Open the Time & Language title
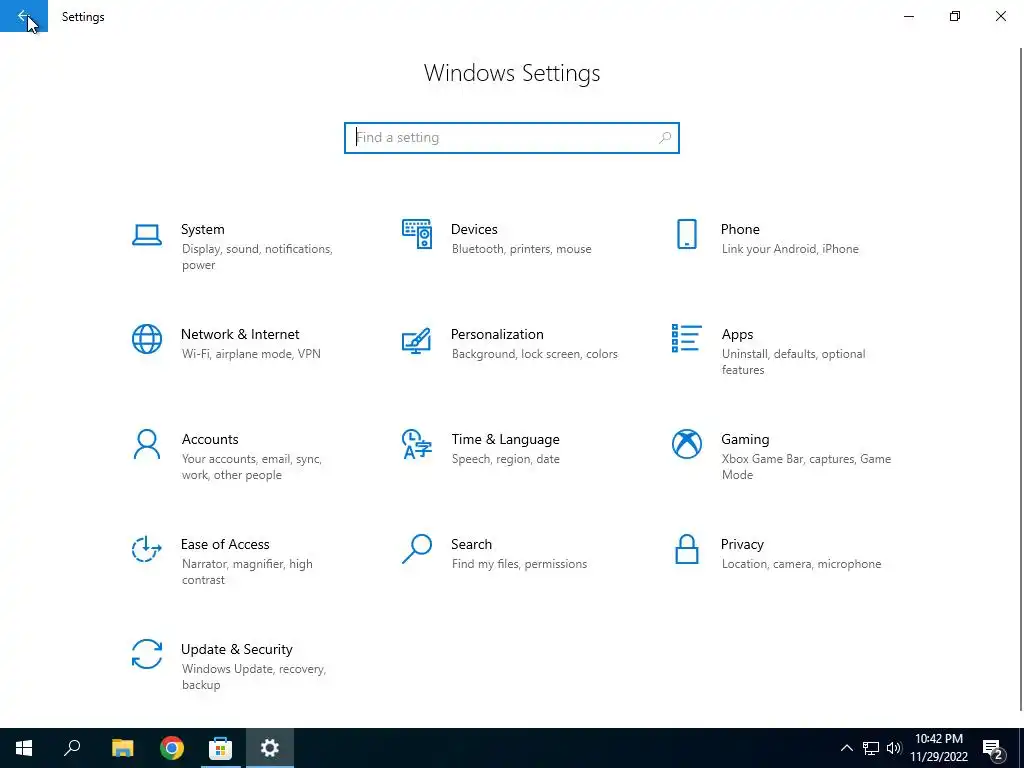This screenshot has width=1024, height=768. [505, 440]
